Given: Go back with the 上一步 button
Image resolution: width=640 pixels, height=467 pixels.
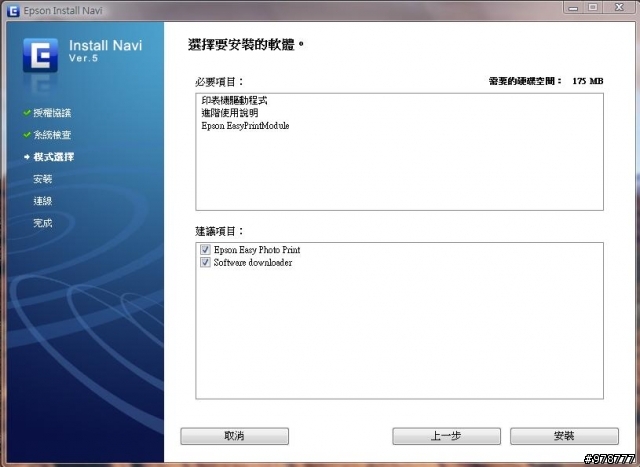Looking at the screenshot, I should tap(446, 436).
